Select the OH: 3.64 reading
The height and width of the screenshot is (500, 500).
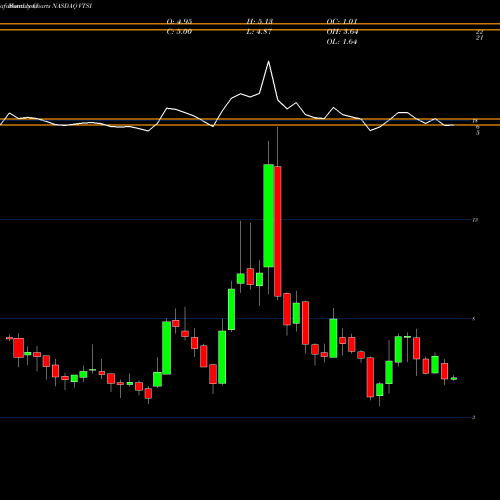342,32
